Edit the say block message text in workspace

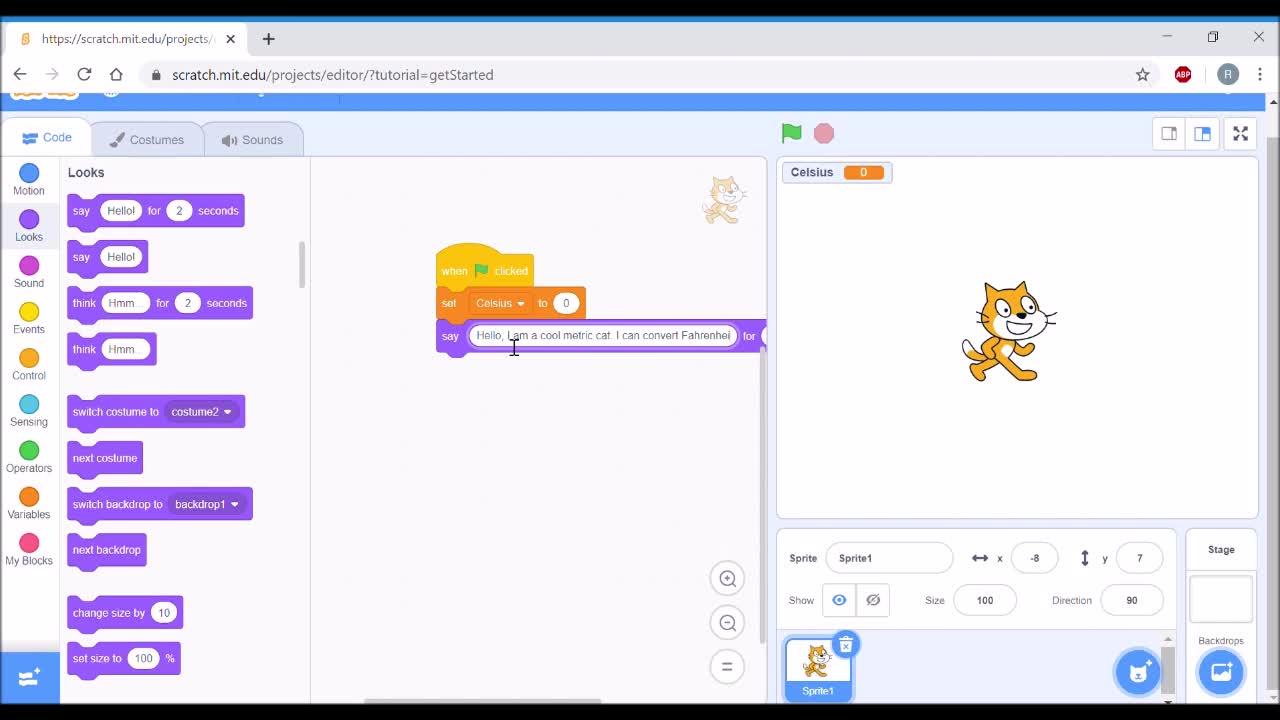(603, 335)
